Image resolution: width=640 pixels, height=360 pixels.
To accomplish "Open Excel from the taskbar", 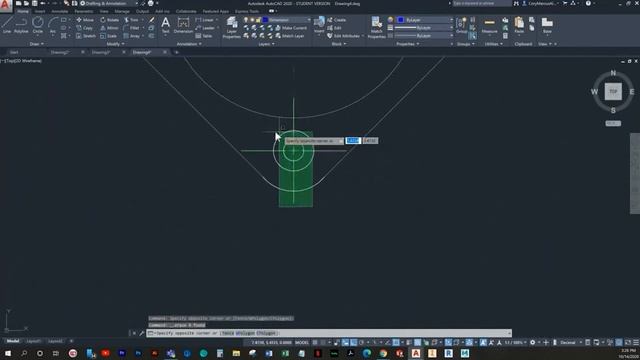I will point(285,353).
